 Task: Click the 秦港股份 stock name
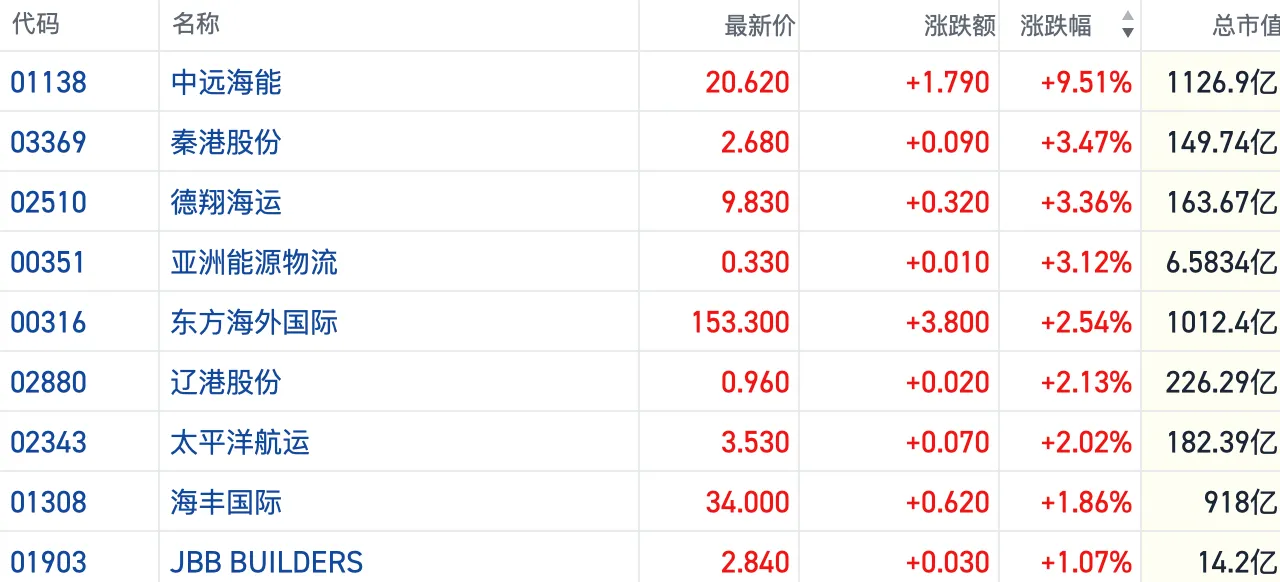click(226, 142)
